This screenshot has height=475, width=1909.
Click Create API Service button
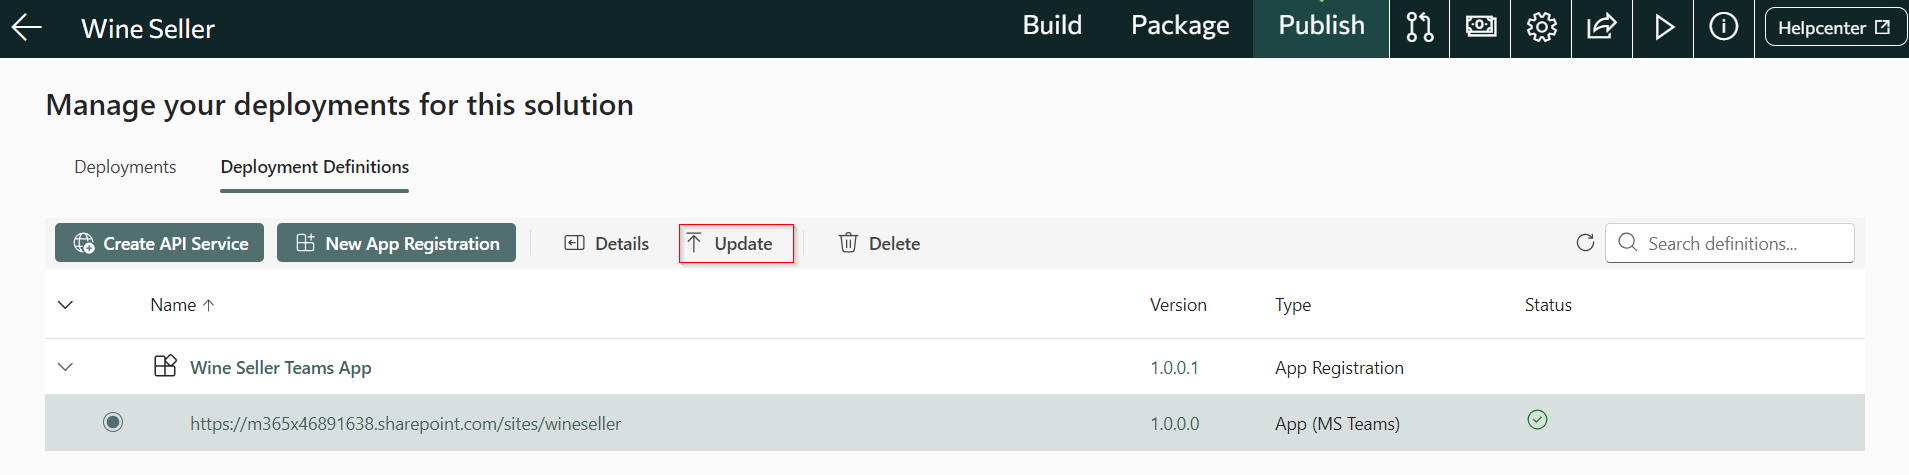click(x=160, y=243)
